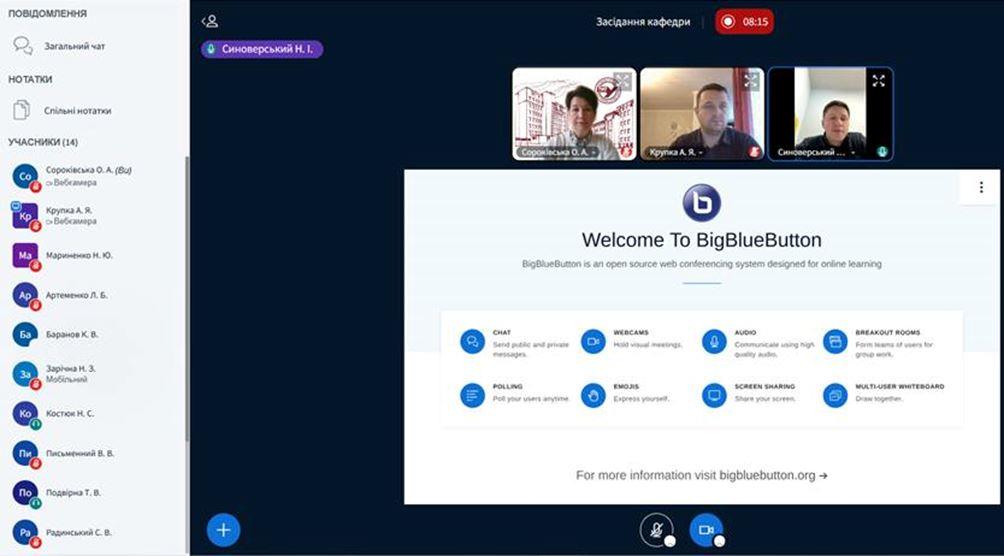Select user name Мариненко Н. Ю.
The image size is (1004, 556).
click(79, 255)
